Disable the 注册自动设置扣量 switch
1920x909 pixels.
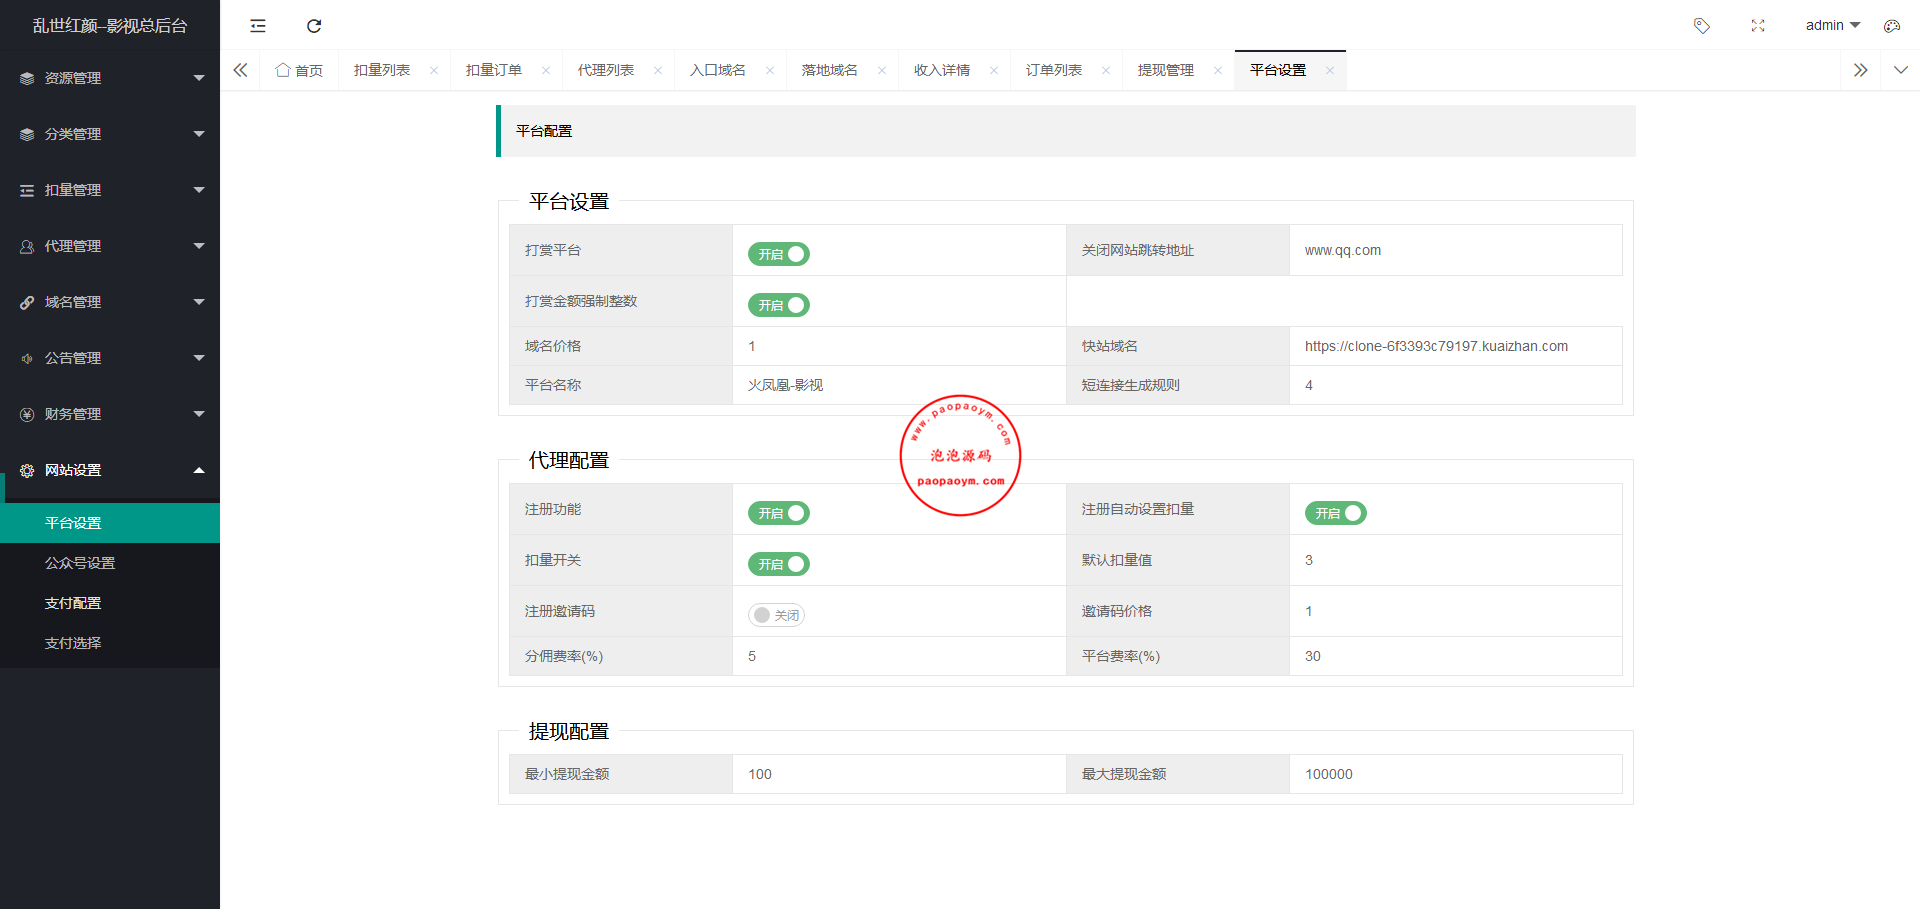click(1335, 513)
